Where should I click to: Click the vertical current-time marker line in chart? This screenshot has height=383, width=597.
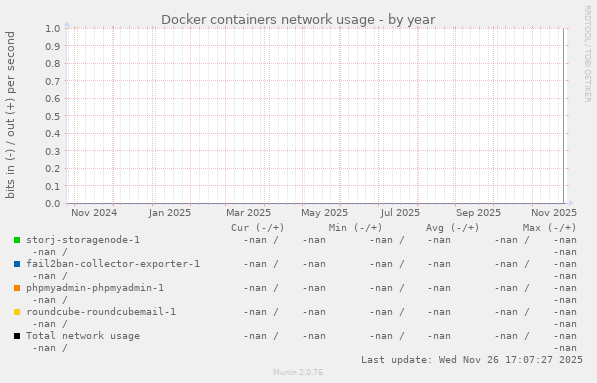[x=563, y=116]
